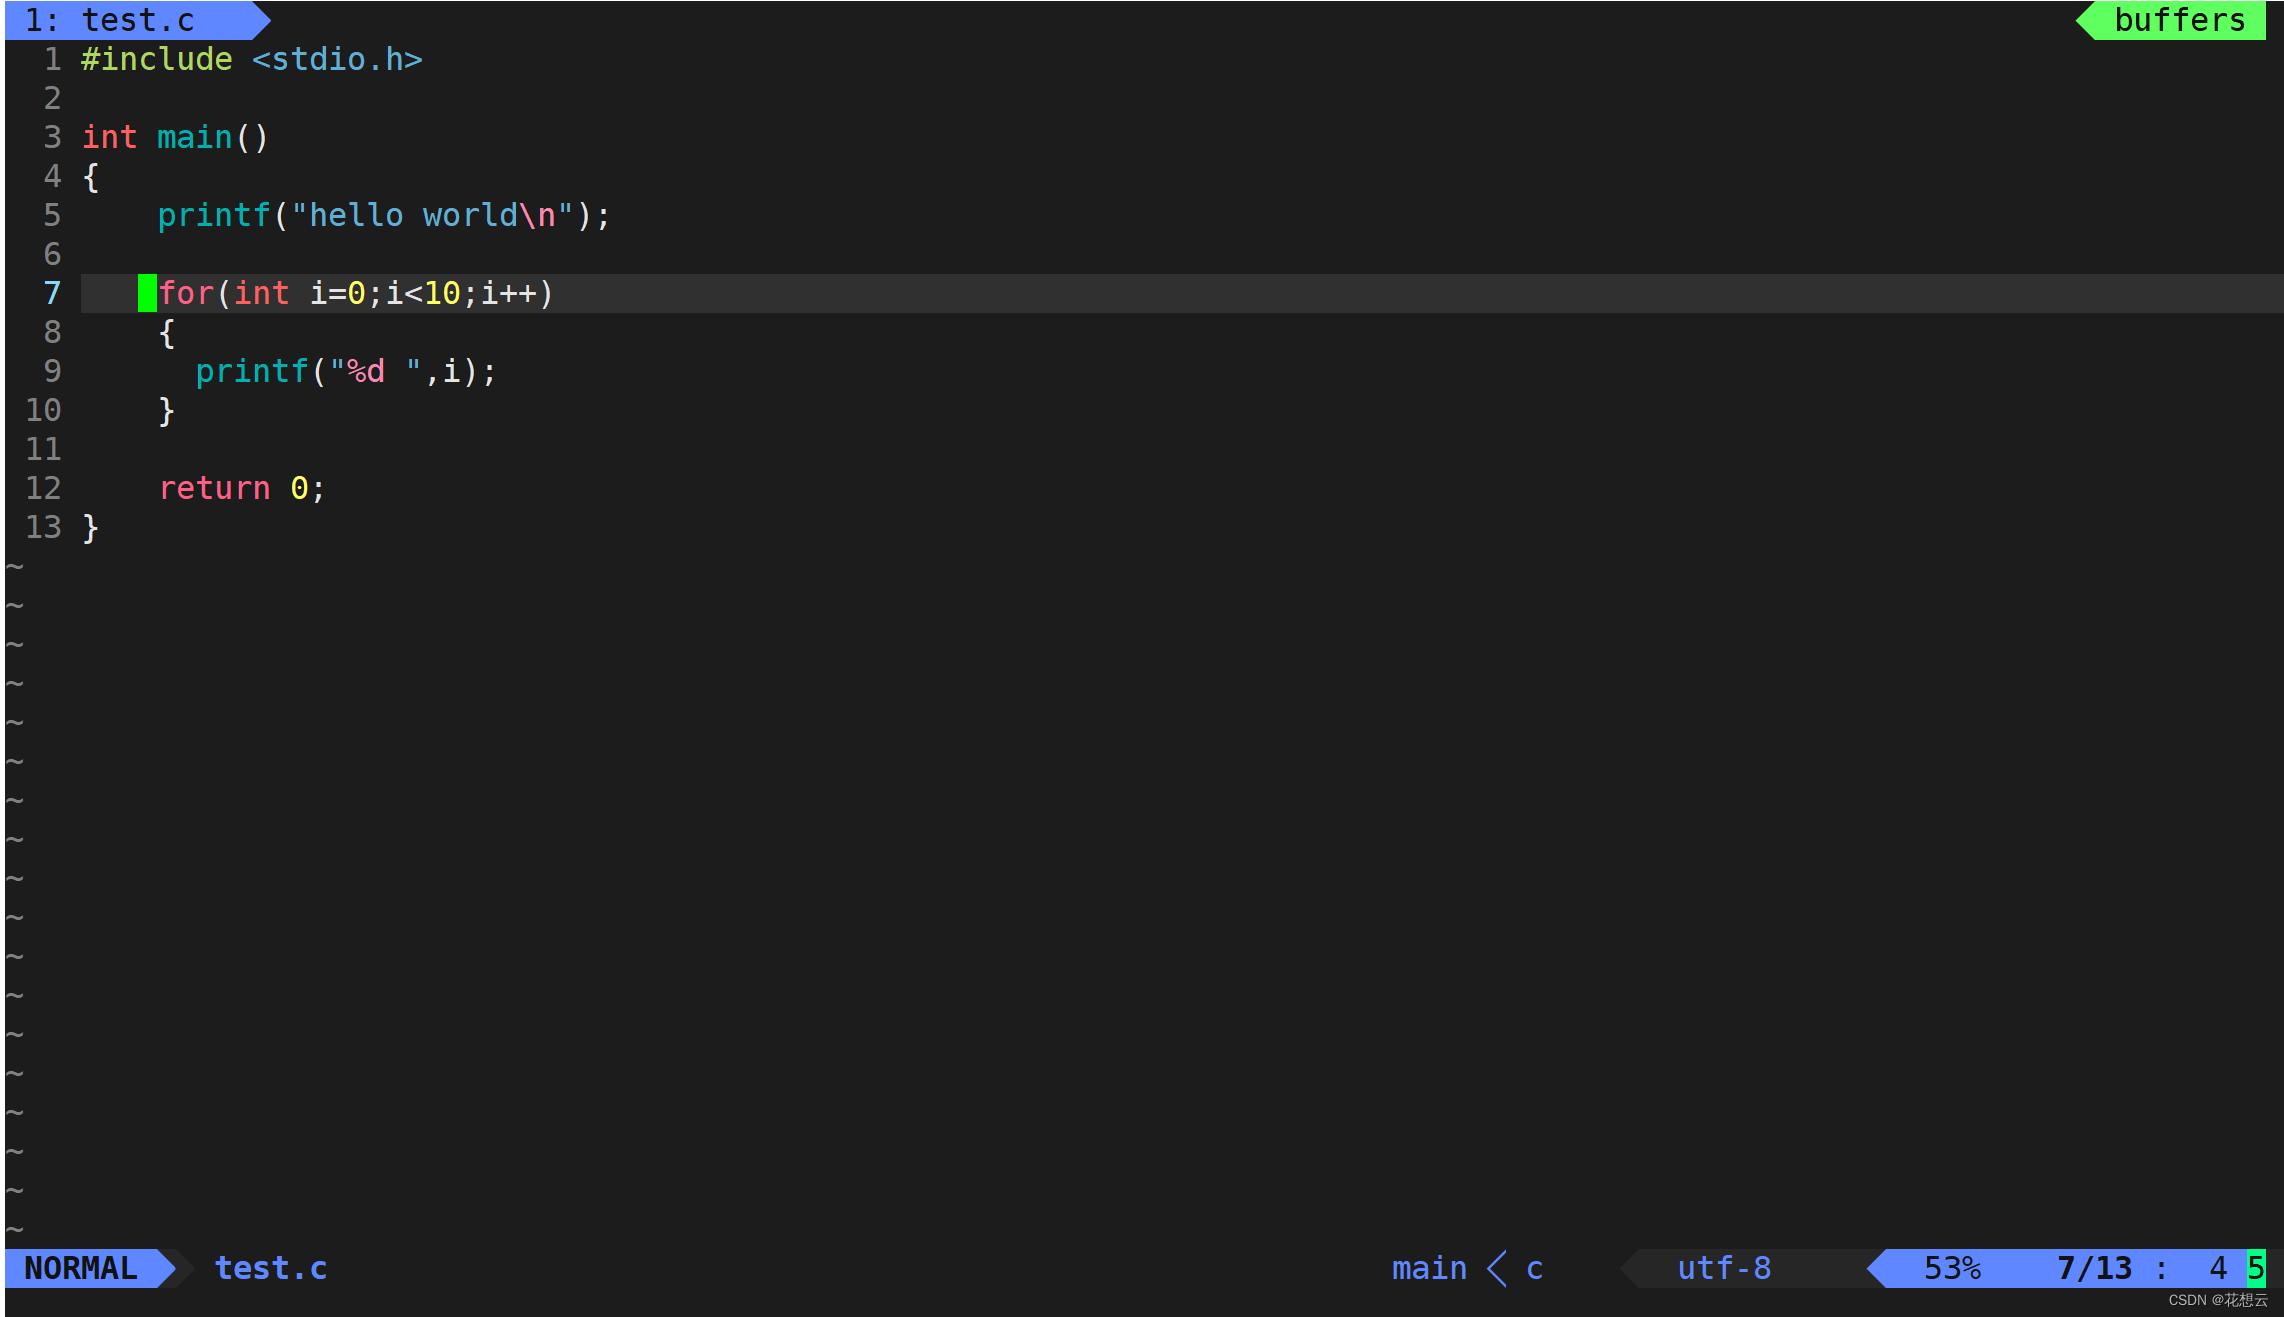Click the 7/13 line position indicator

tap(2094, 1267)
